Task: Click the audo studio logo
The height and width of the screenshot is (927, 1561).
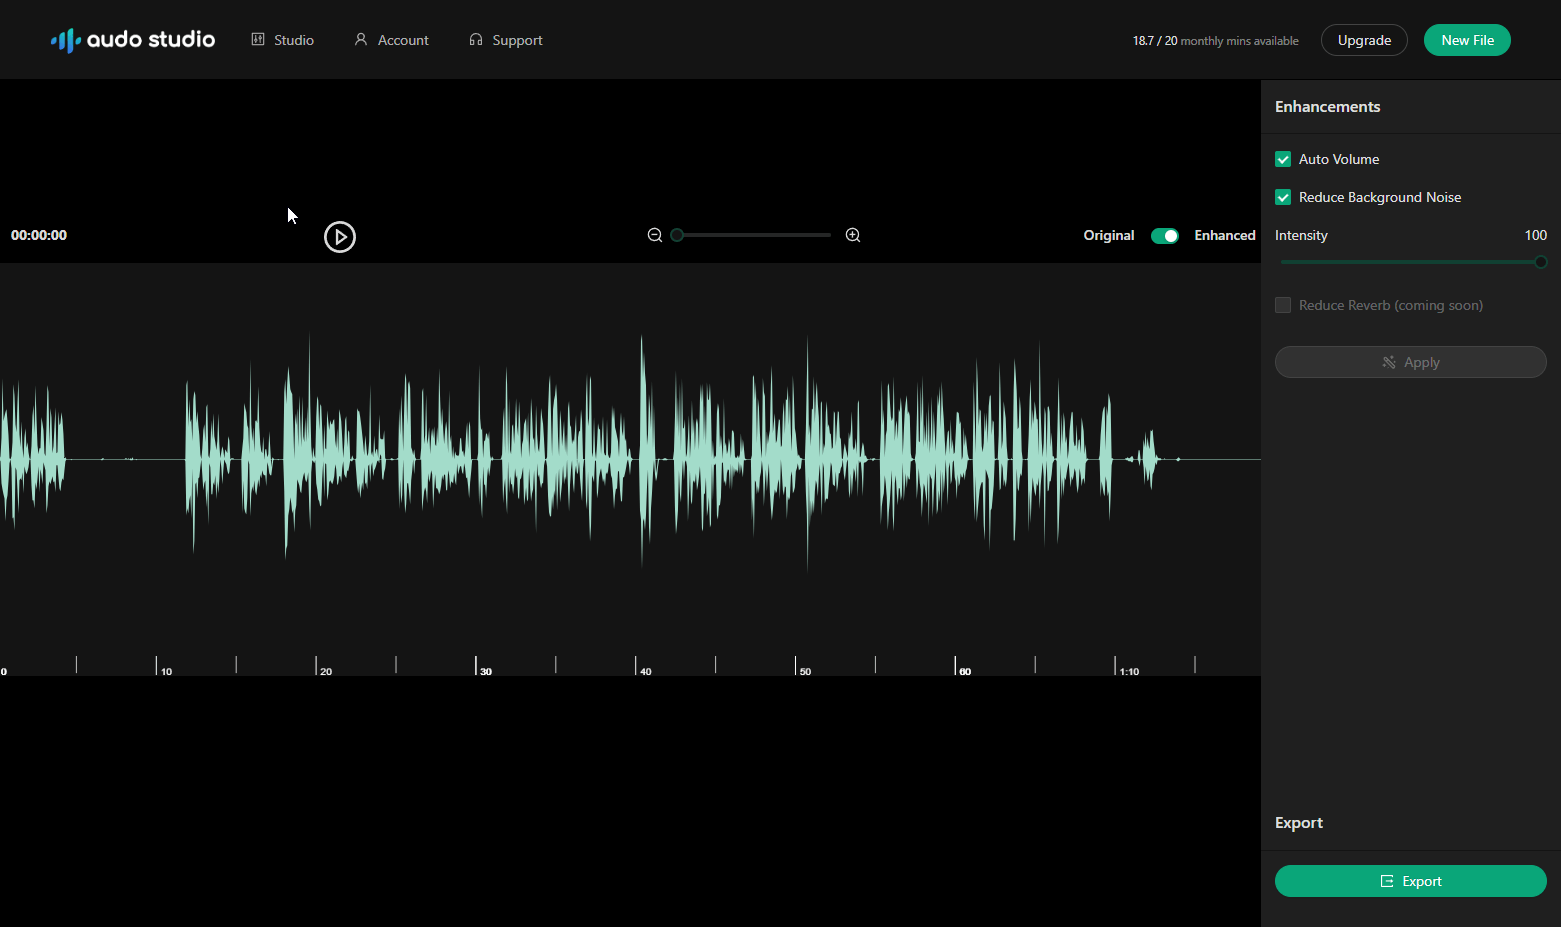Action: coord(133,40)
